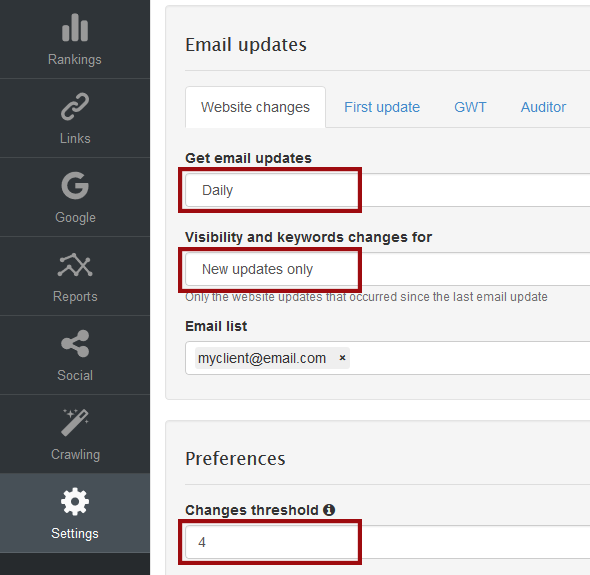Select the Google G icon
The image size is (590, 575).
(75, 185)
